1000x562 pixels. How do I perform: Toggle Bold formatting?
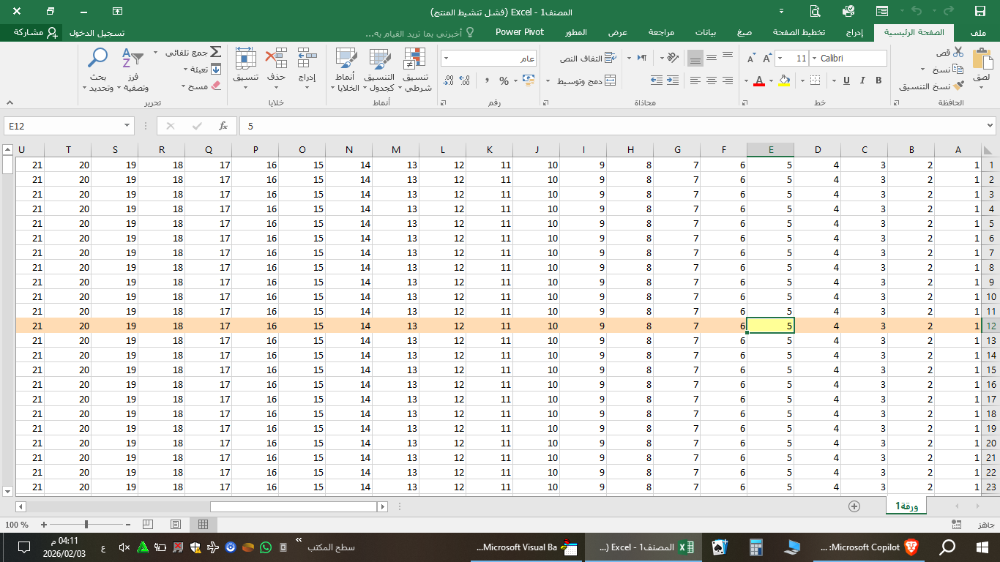point(877,81)
